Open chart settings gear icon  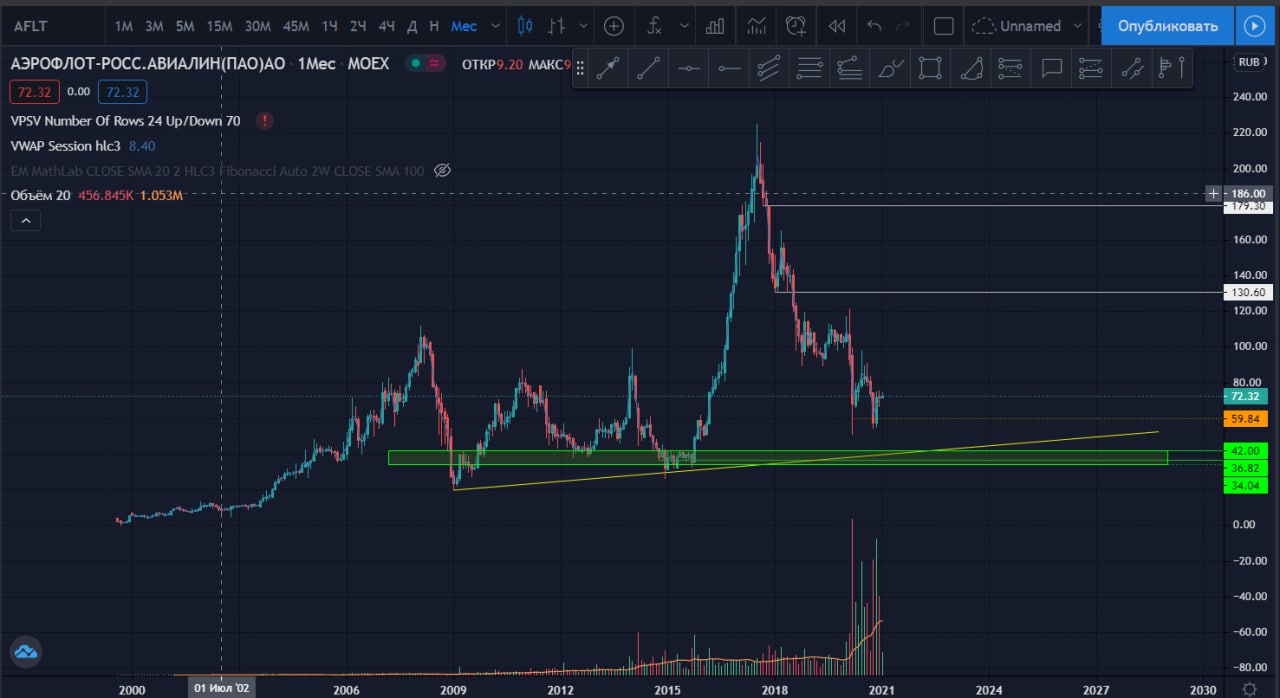tap(1250, 688)
